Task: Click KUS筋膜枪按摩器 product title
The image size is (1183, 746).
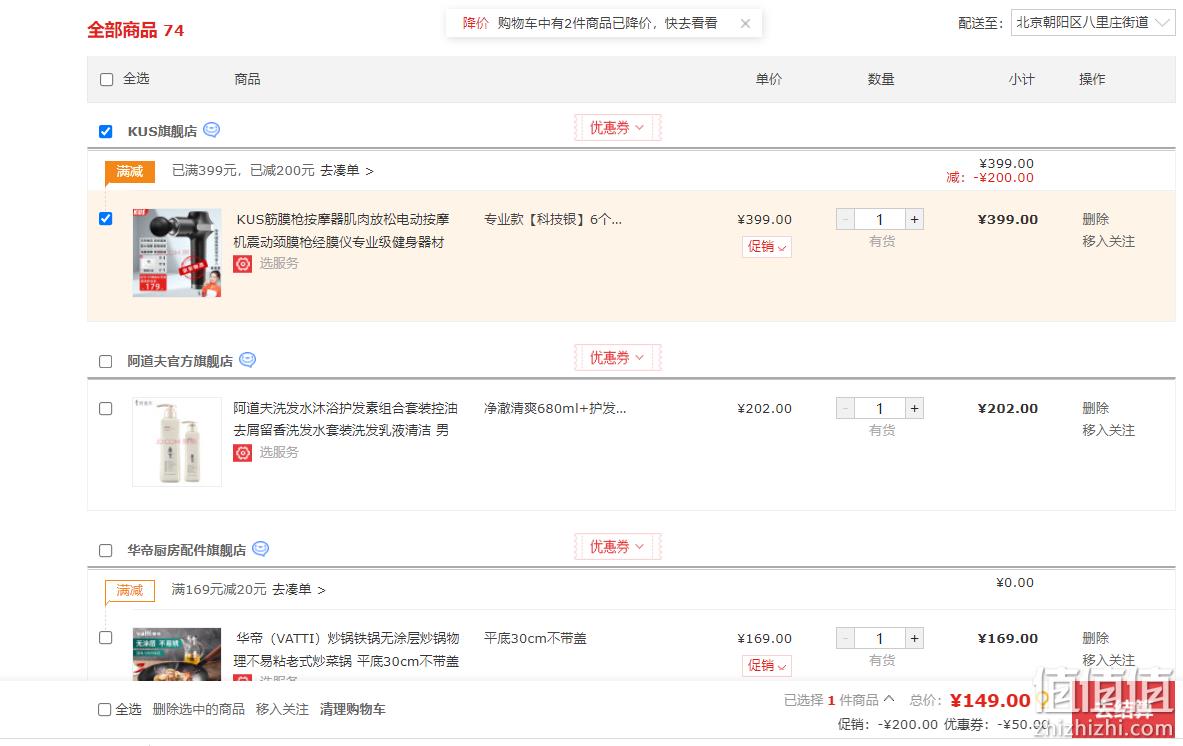Action: 341,231
